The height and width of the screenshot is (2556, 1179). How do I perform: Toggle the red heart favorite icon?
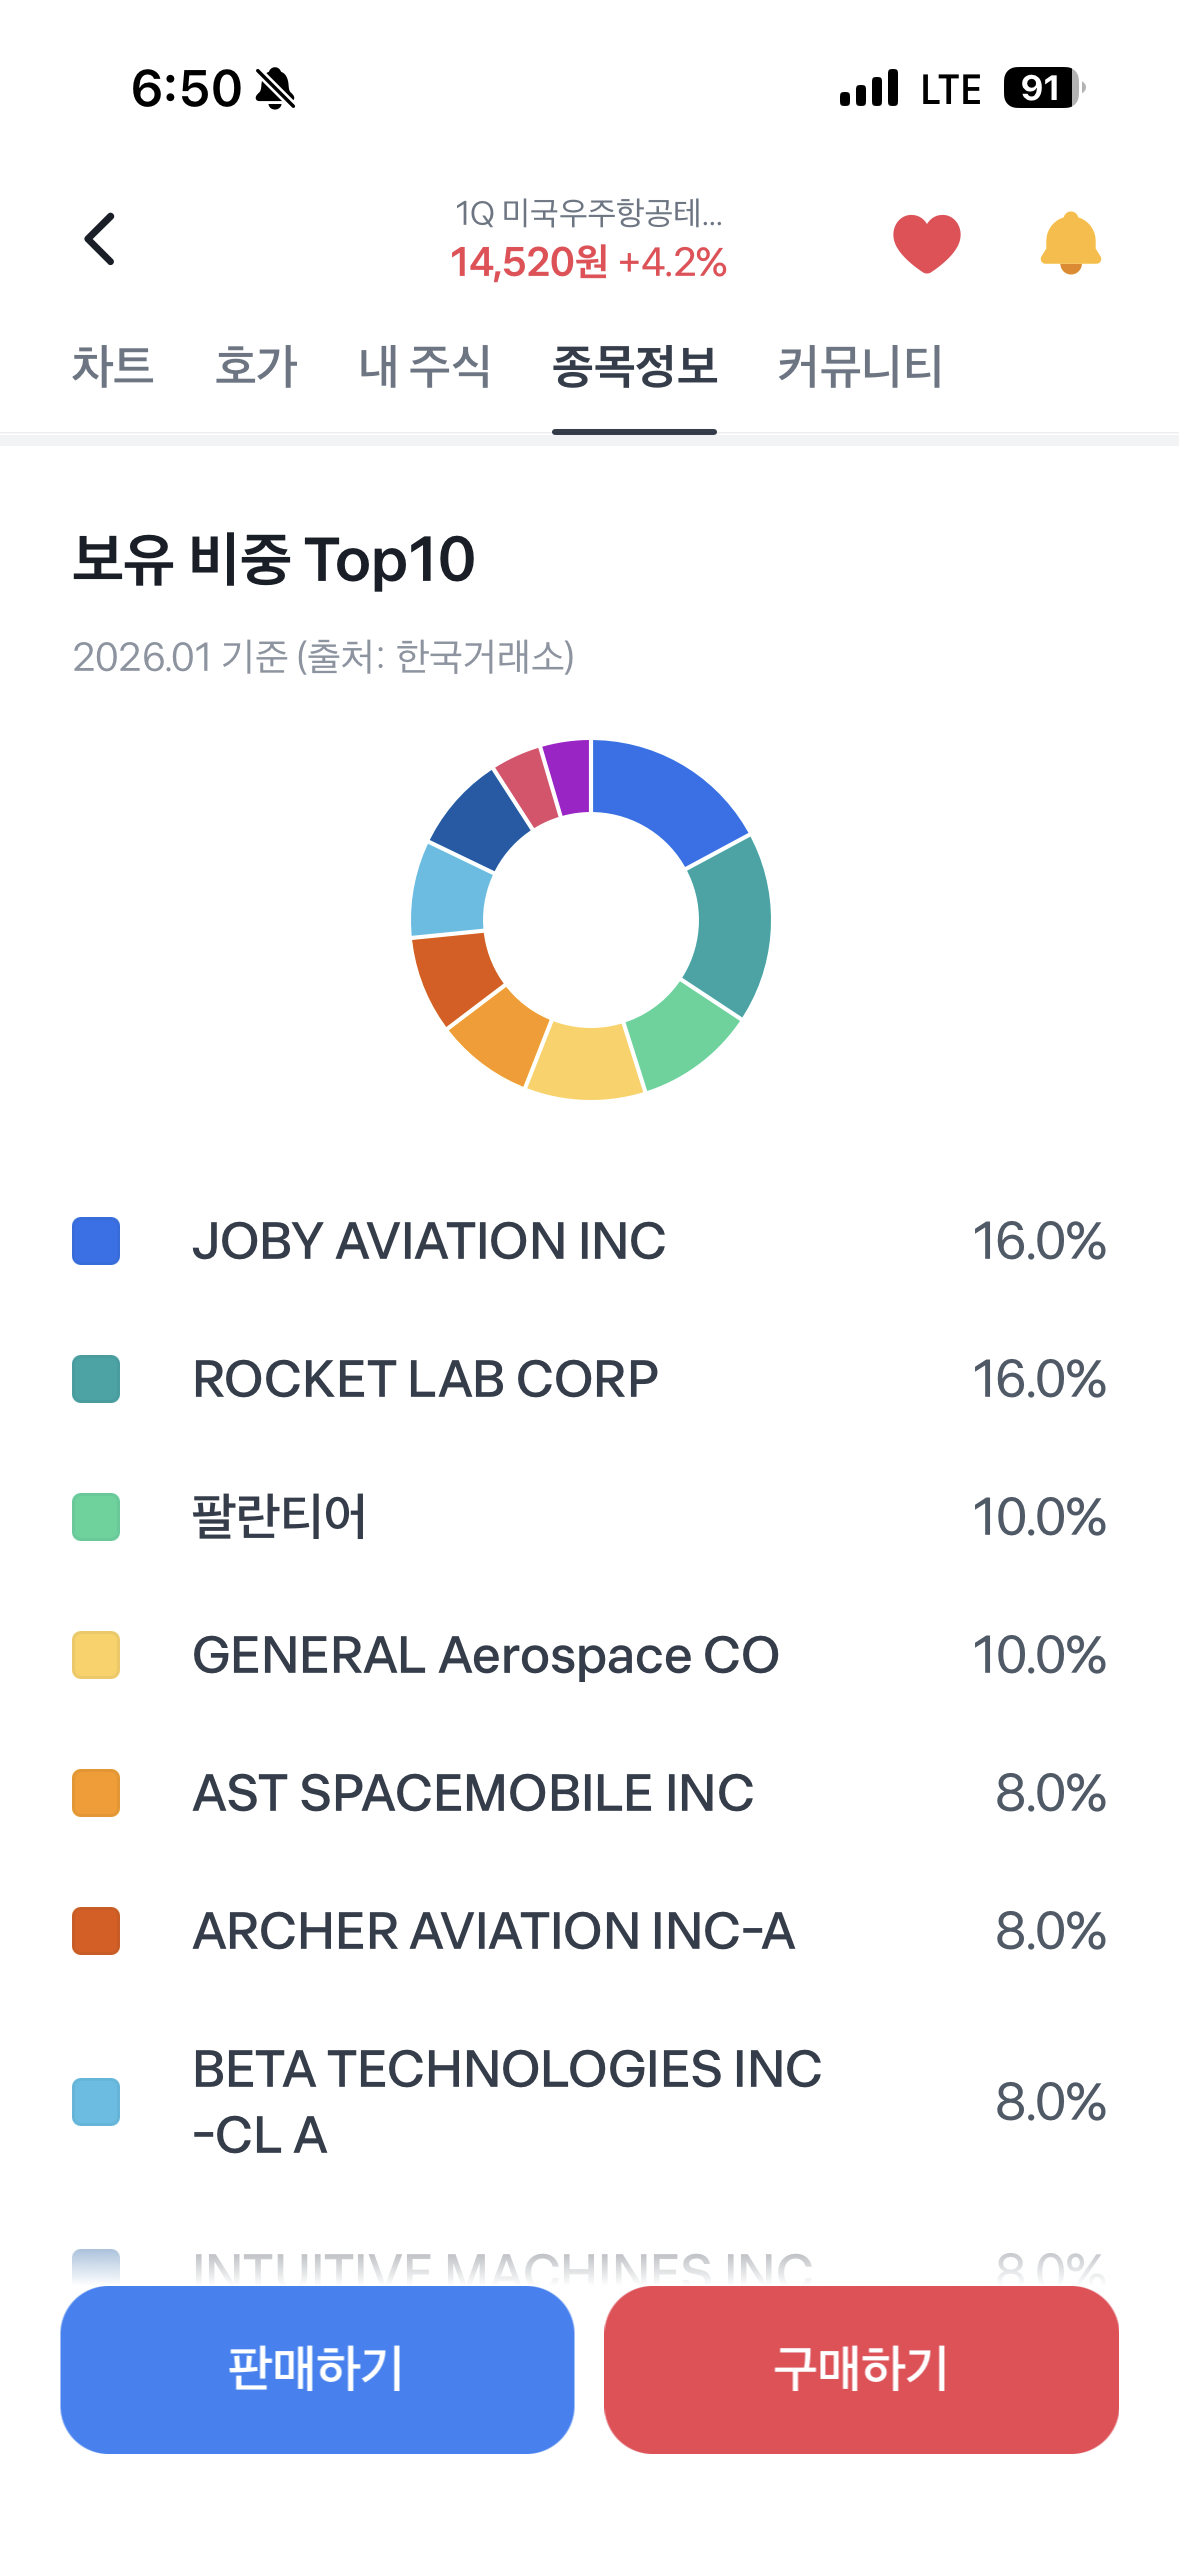pyautogui.click(x=926, y=242)
